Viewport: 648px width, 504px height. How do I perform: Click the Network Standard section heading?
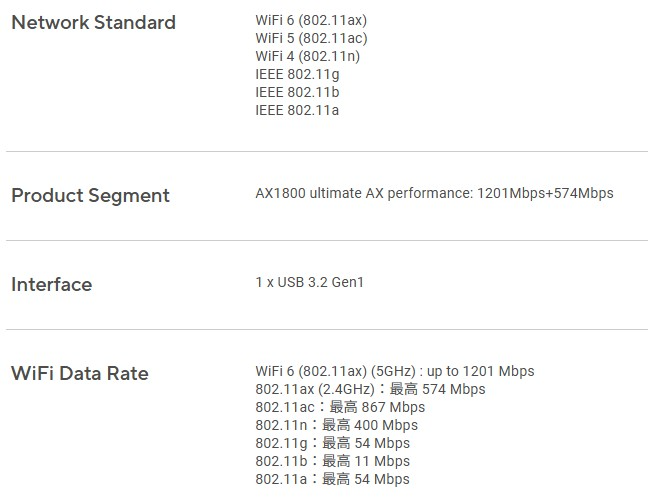coord(93,22)
